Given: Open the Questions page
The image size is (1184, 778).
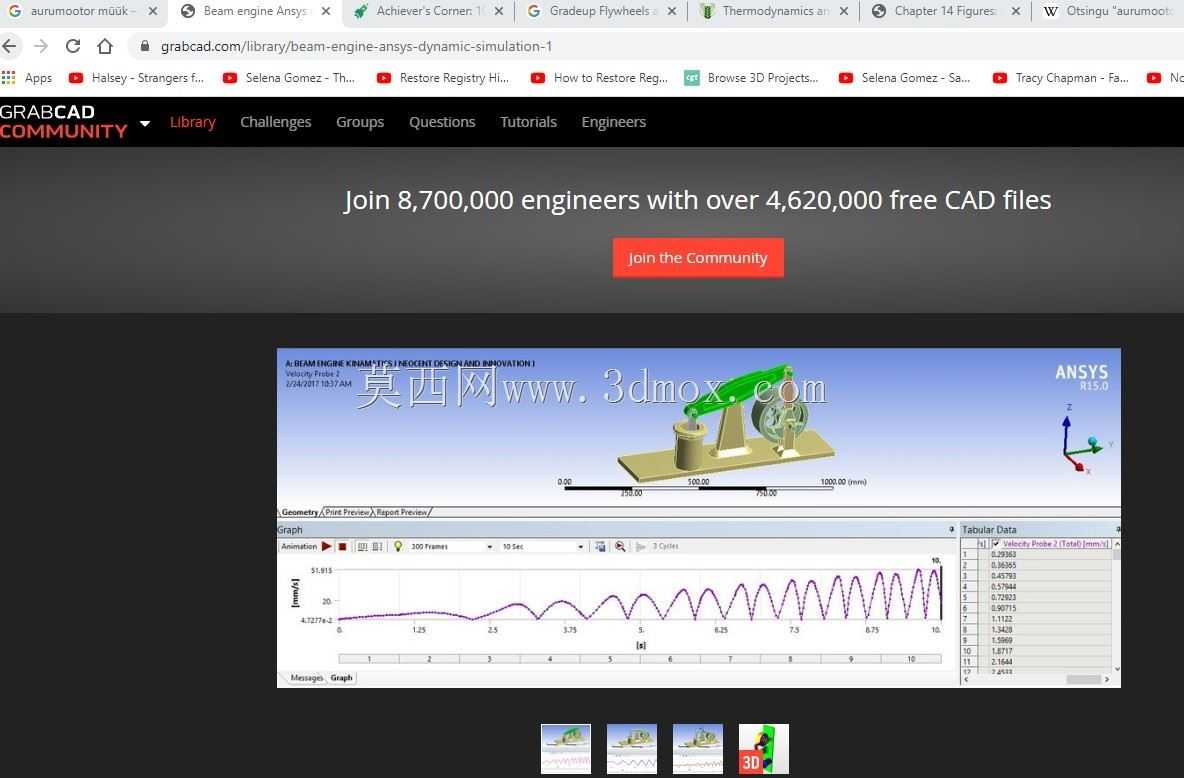Looking at the screenshot, I should pos(442,122).
